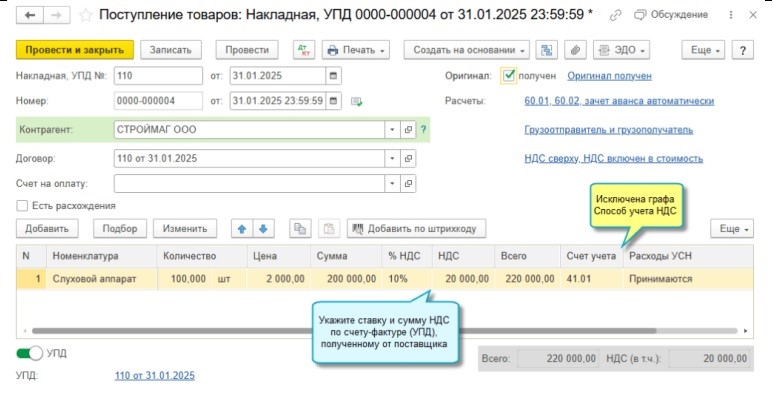Click the Провести и закрыть button
The width and height of the screenshot is (774, 408).
tap(75, 50)
